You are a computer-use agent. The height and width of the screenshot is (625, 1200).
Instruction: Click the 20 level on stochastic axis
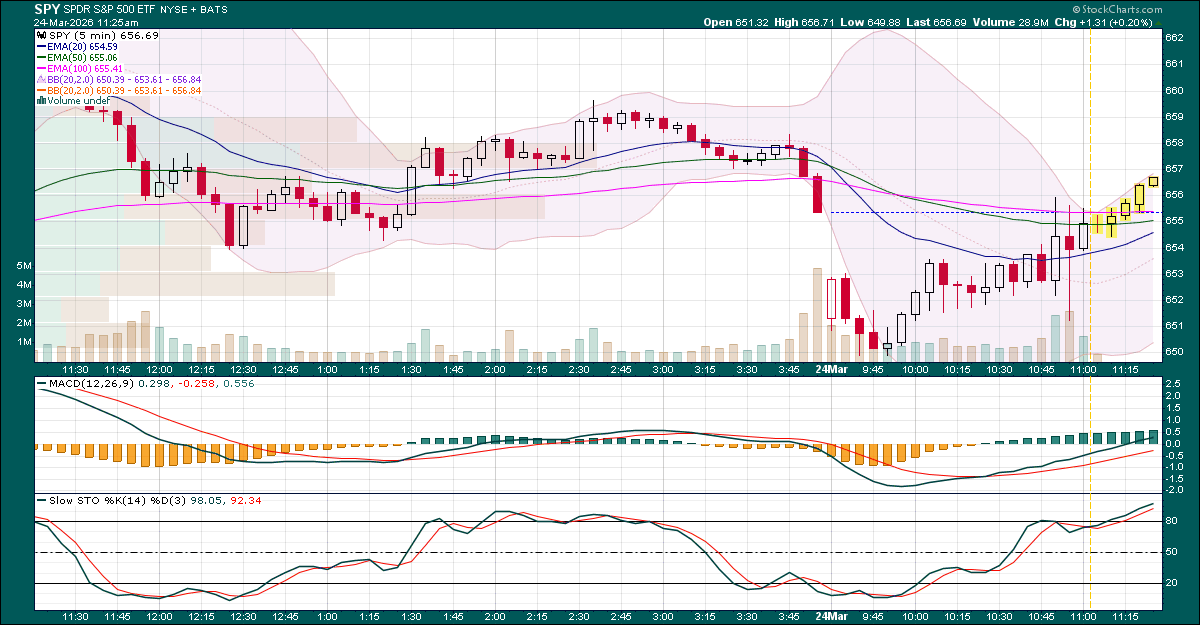pos(1172,583)
